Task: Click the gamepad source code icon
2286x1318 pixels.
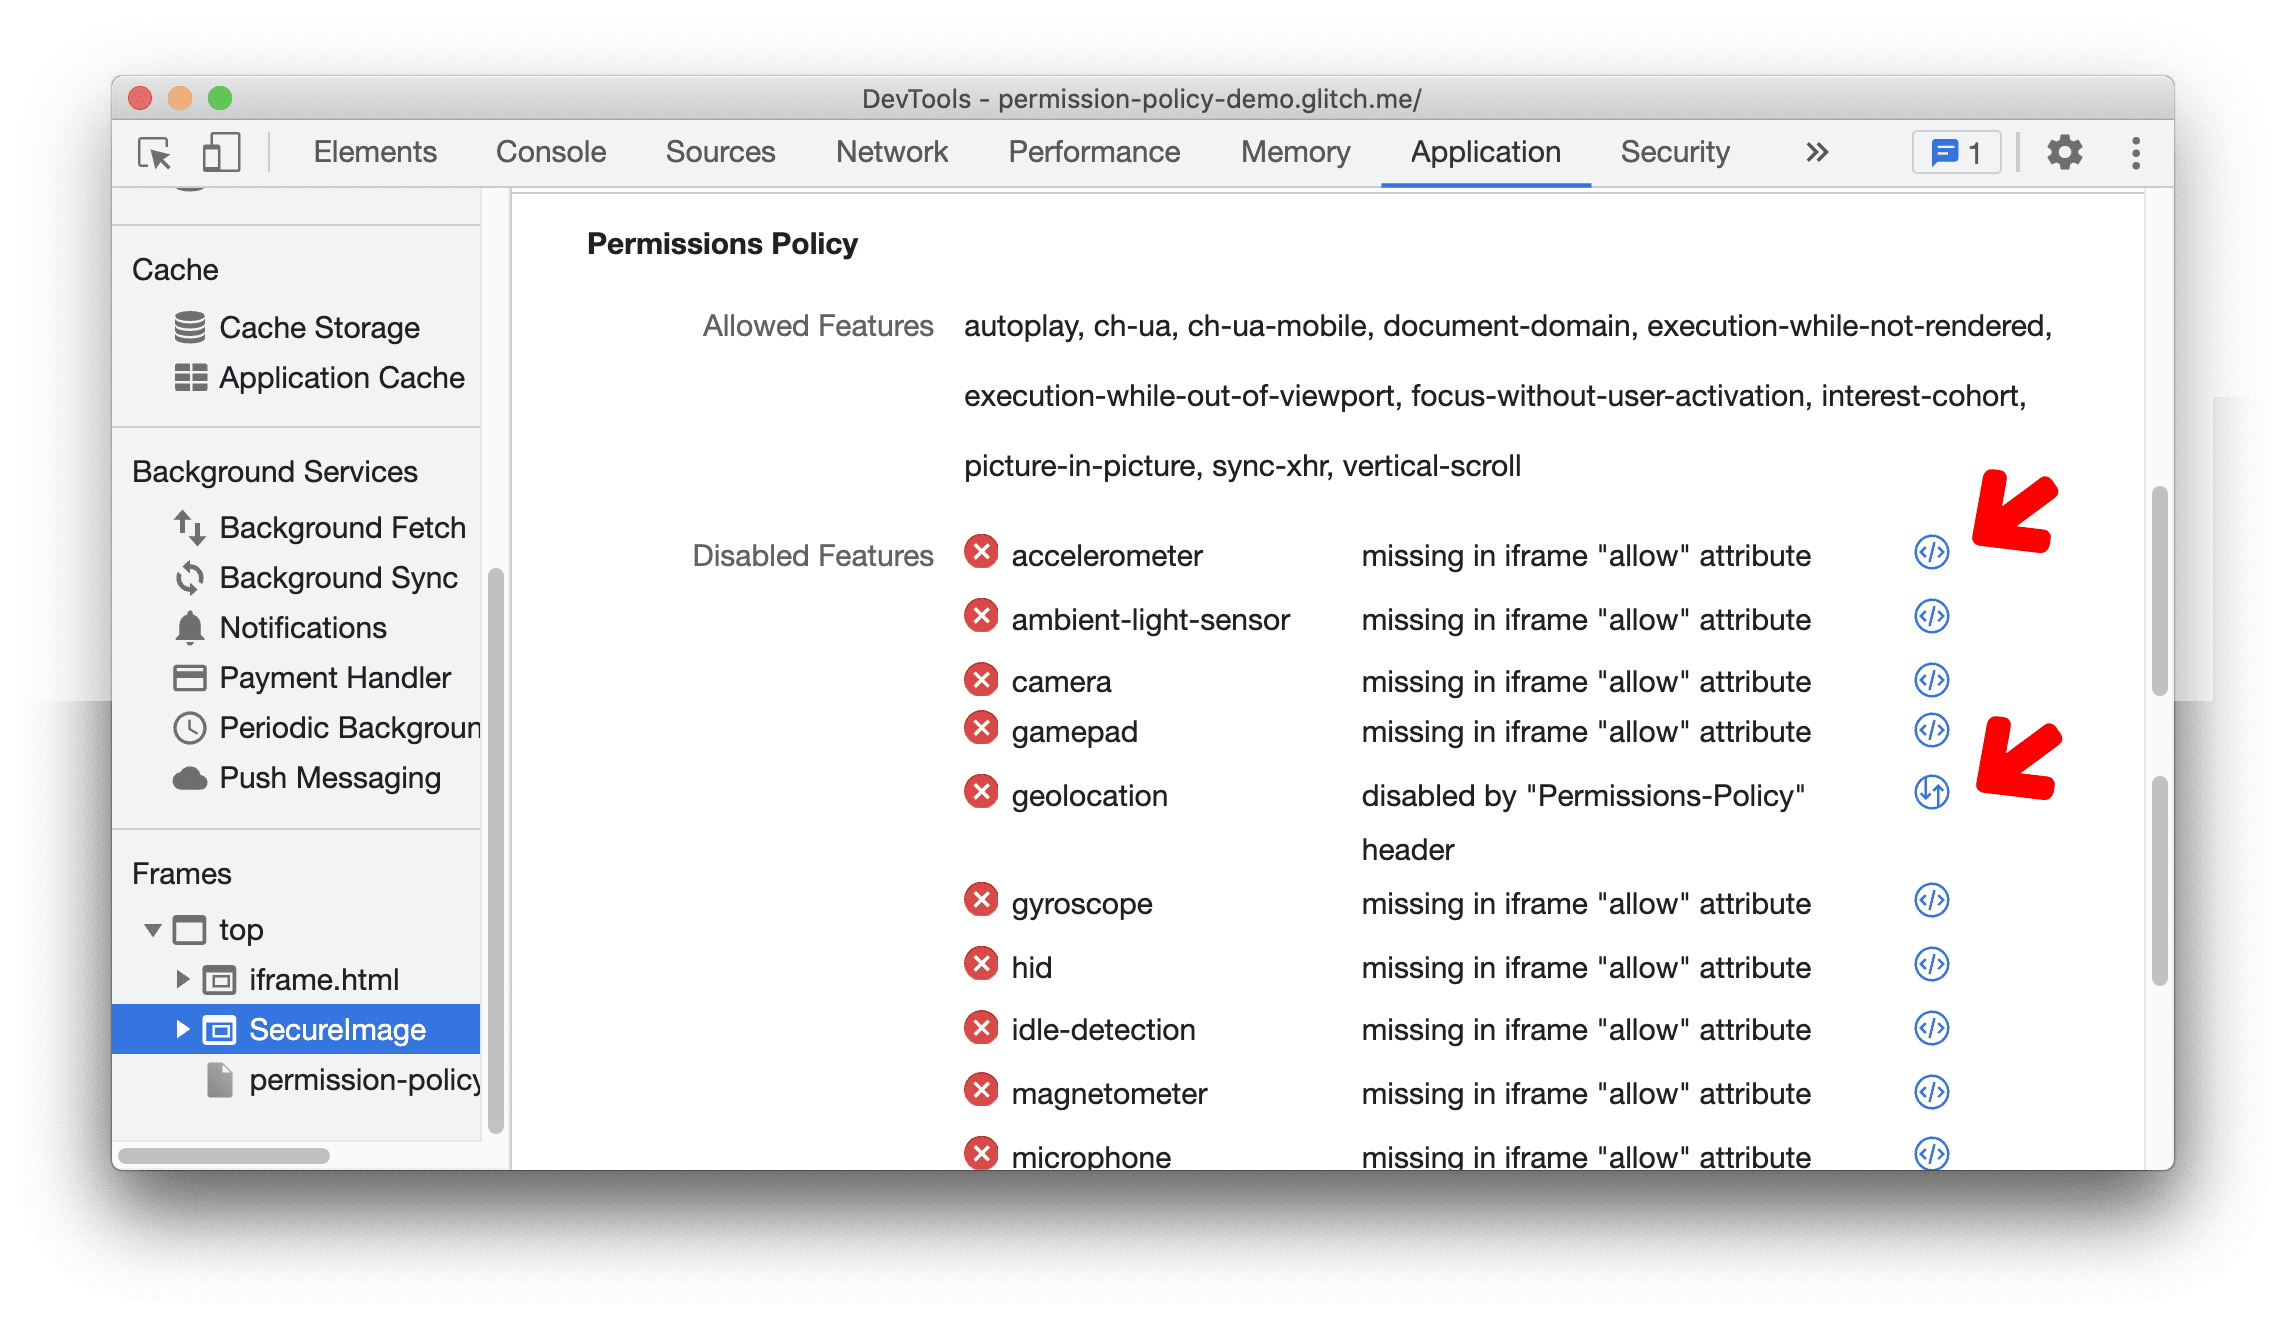Action: point(1930,729)
